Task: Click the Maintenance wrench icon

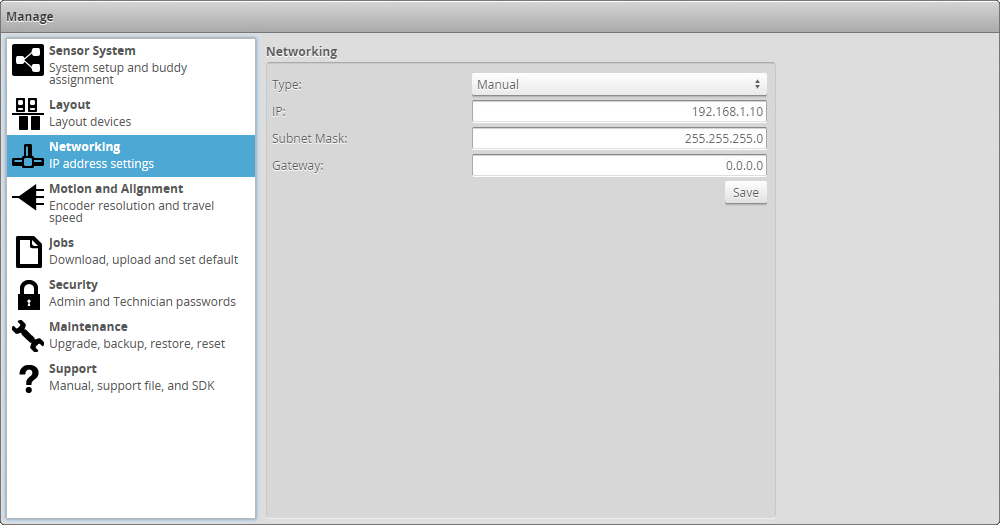Action: [x=28, y=336]
